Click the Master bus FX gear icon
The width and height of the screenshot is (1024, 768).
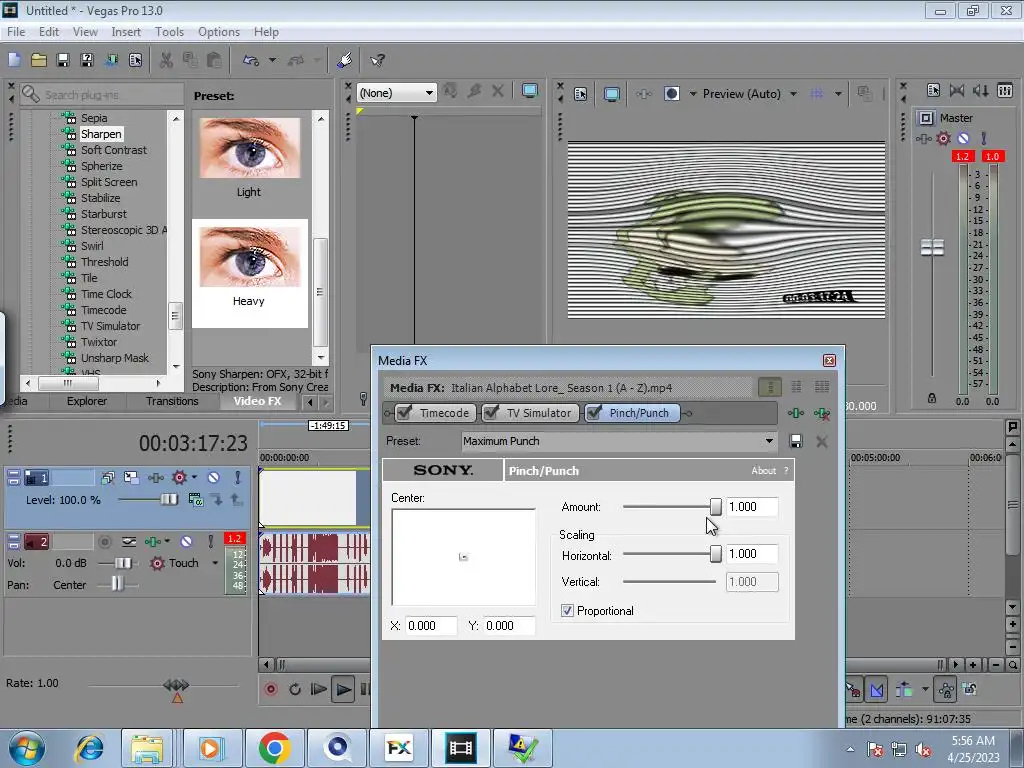(944, 138)
